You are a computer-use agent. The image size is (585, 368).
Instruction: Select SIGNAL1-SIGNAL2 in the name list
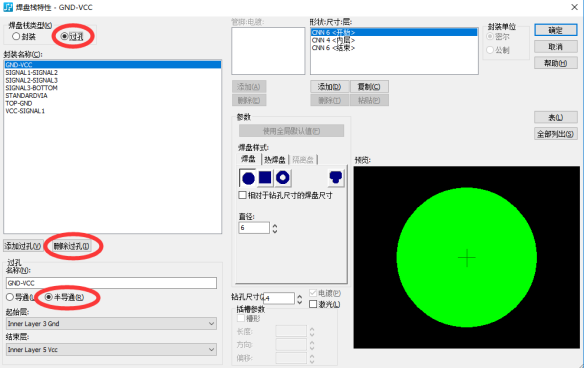(x=112, y=72)
